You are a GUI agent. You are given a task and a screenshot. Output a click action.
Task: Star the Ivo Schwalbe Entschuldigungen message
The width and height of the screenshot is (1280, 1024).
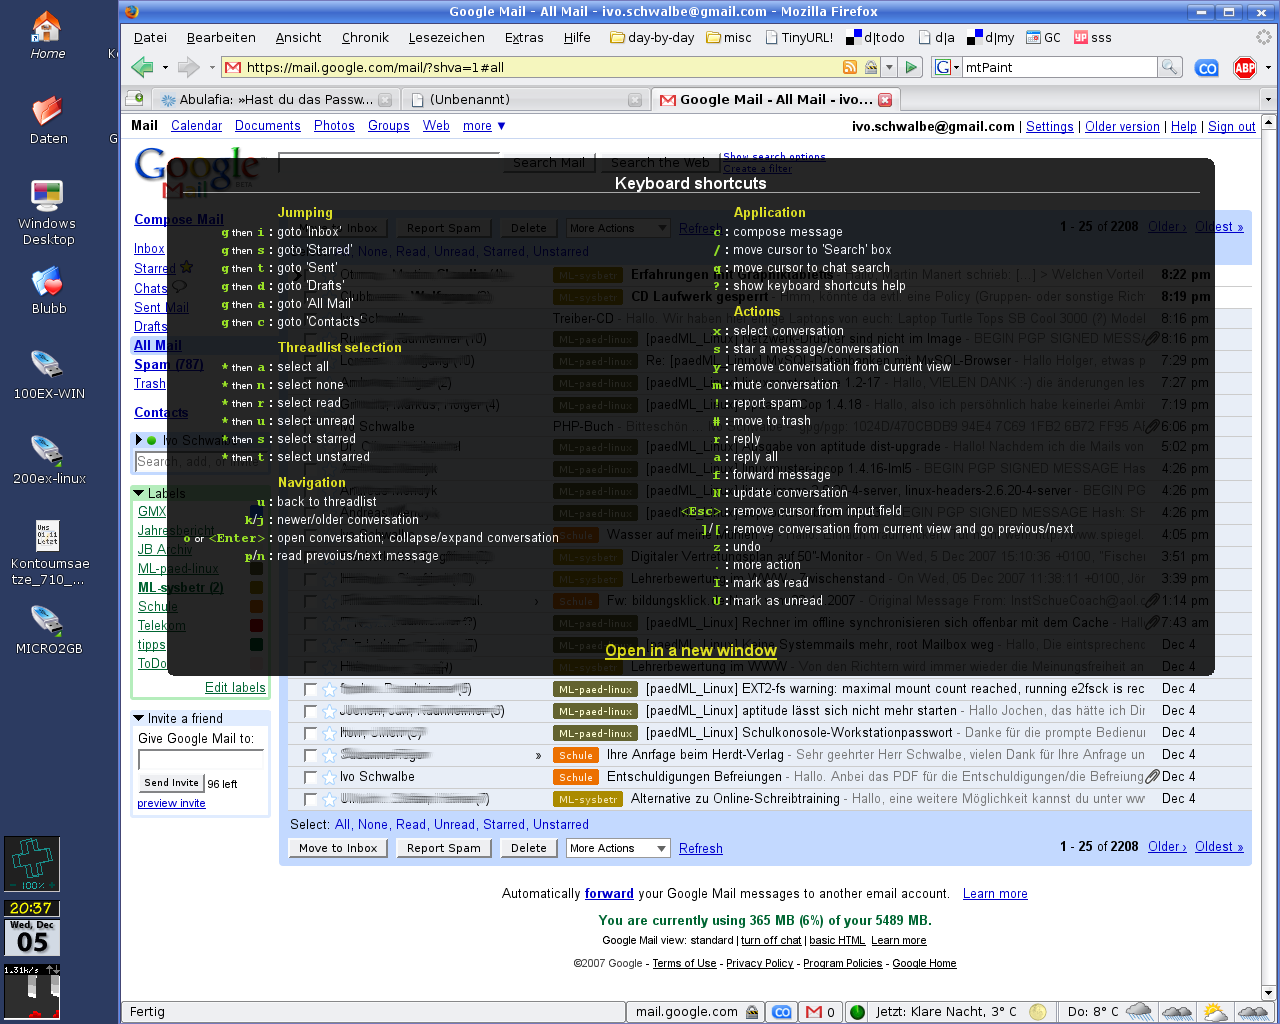[329, 777]
